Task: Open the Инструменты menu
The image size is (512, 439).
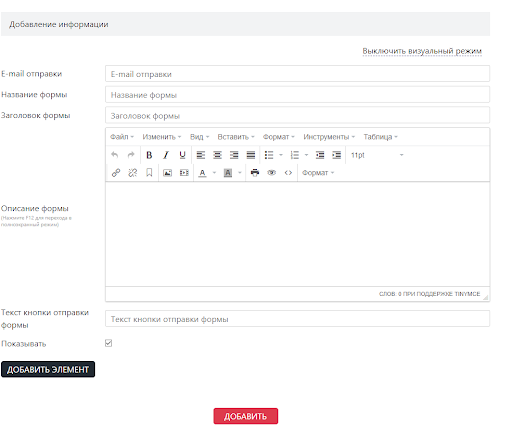Action: pyautogui.click(x=329, y=137)
